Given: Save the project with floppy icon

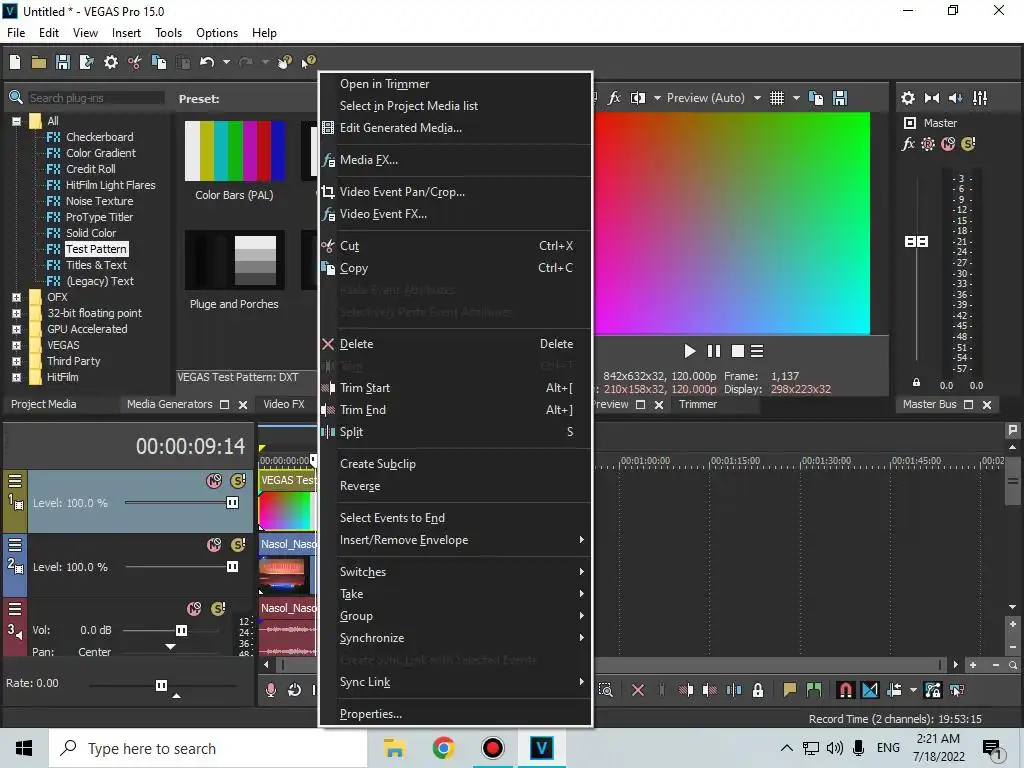Looking at the screenshot, I should [x=63, y=62].
